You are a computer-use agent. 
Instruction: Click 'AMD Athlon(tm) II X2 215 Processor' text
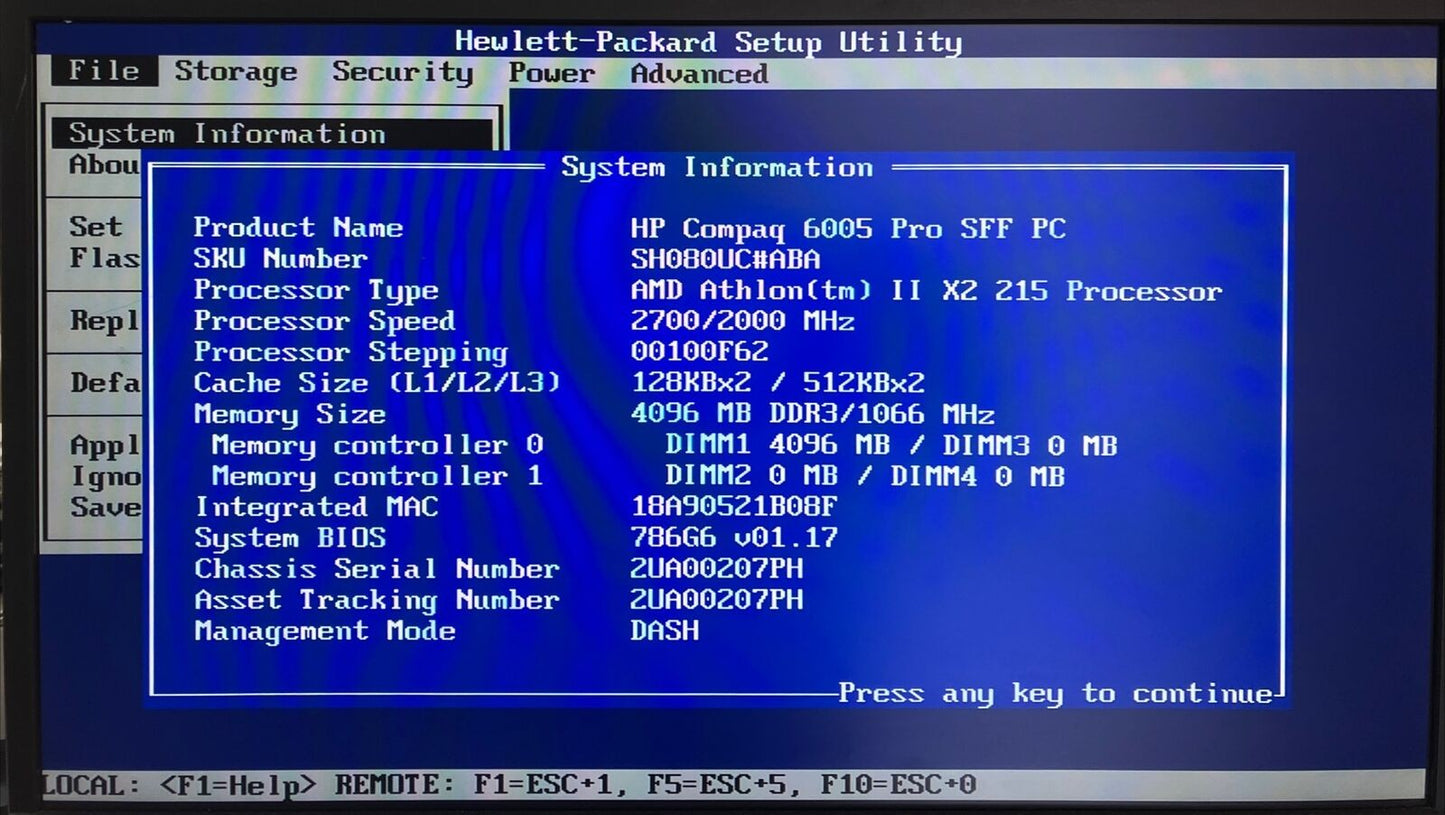click(x=926, y=292)
